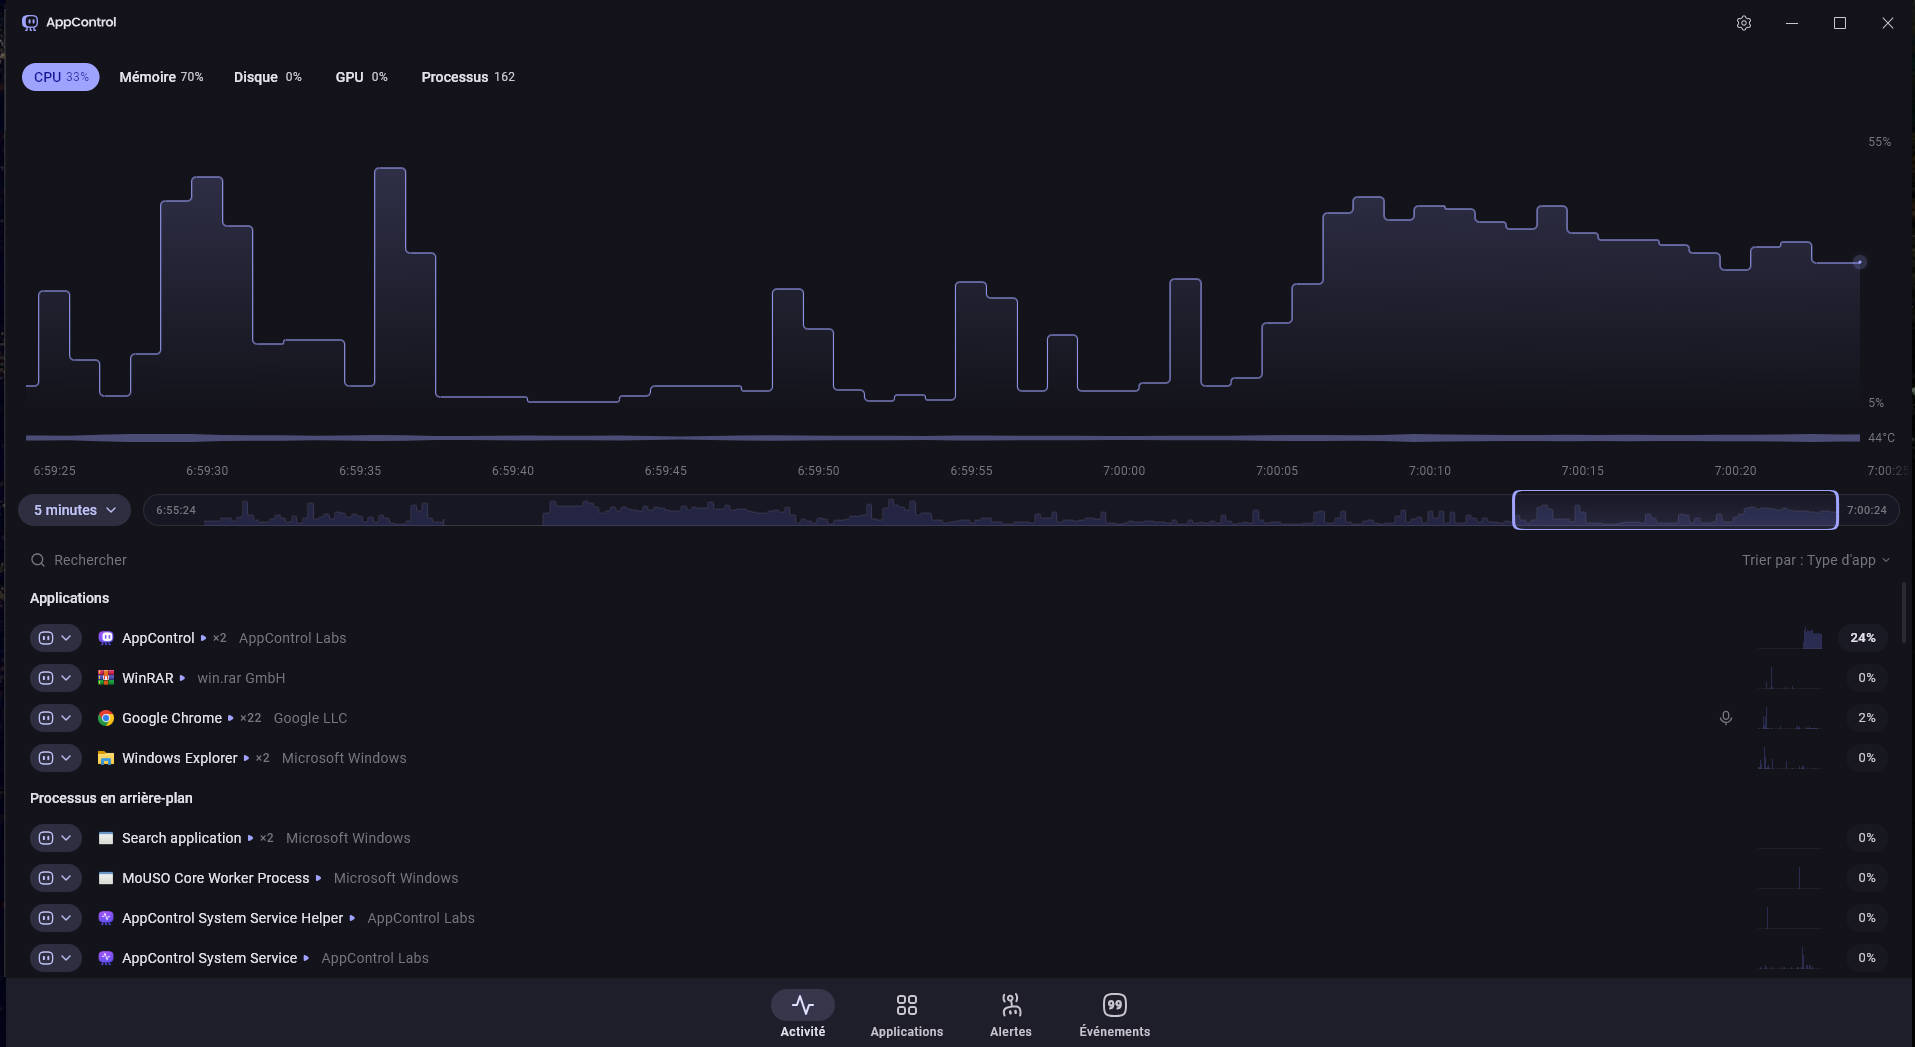The width and height of the screenshot is (1915, 1047).
Task: Click the microphone icon in the Google Chrome row
Action: (x=1726, y=718)
